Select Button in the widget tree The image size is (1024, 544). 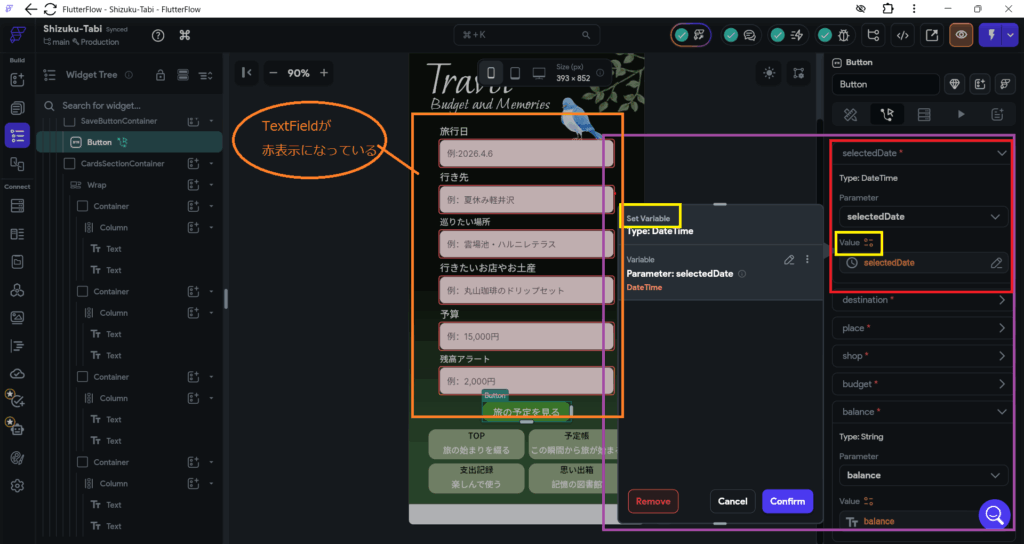pyautogui.click(x=100, y=142)
